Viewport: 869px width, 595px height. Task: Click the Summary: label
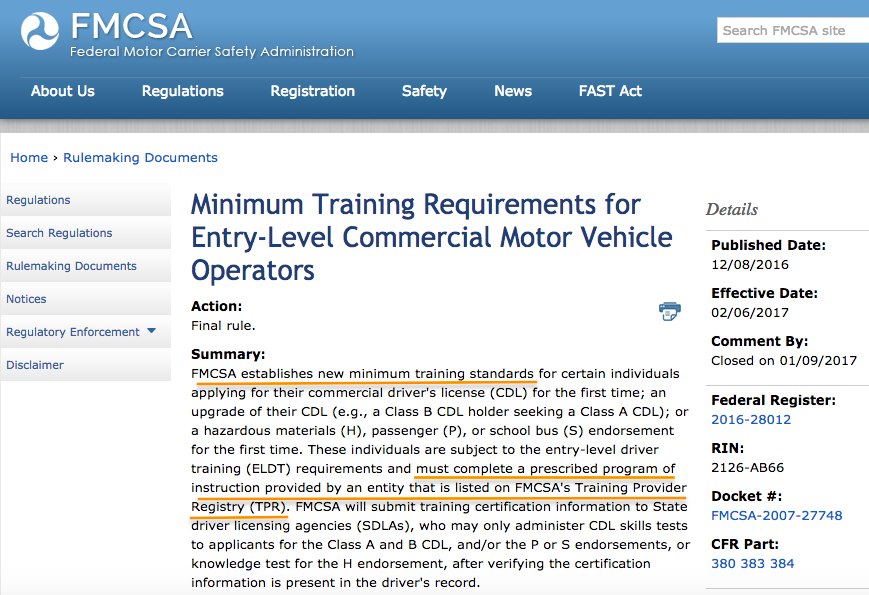tap(228, 354)
